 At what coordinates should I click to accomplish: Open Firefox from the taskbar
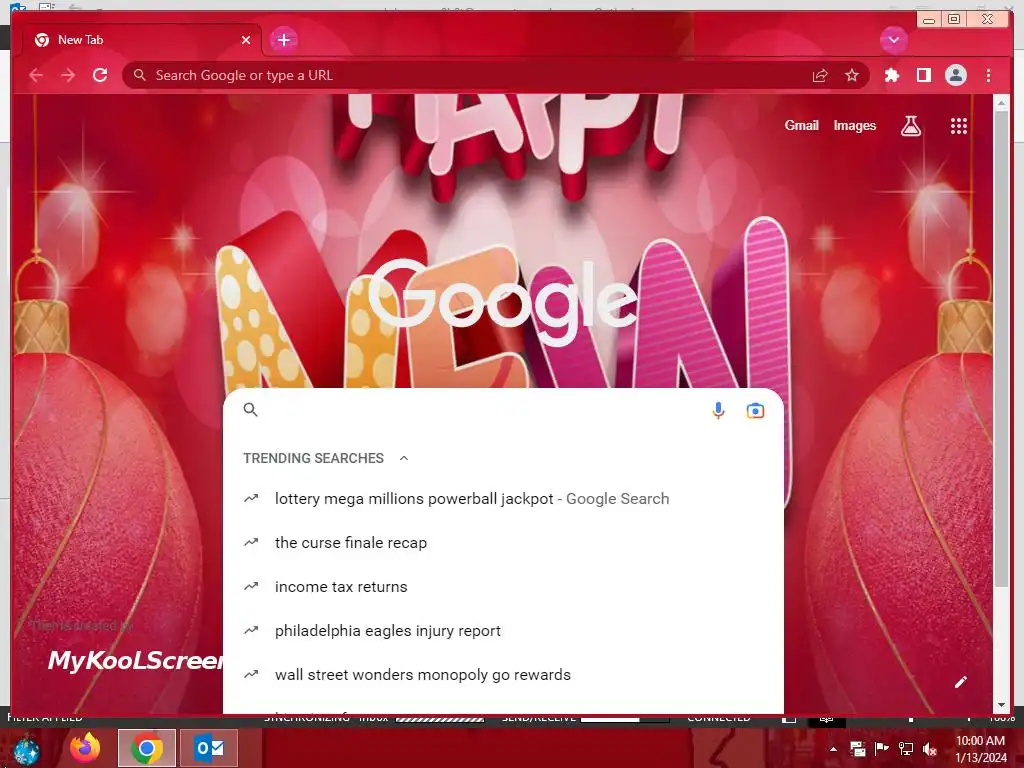click(86, 748)
